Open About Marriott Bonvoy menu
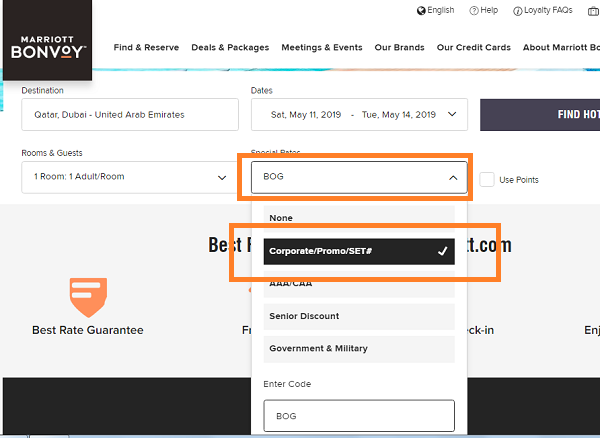 (x=561, y=47)
